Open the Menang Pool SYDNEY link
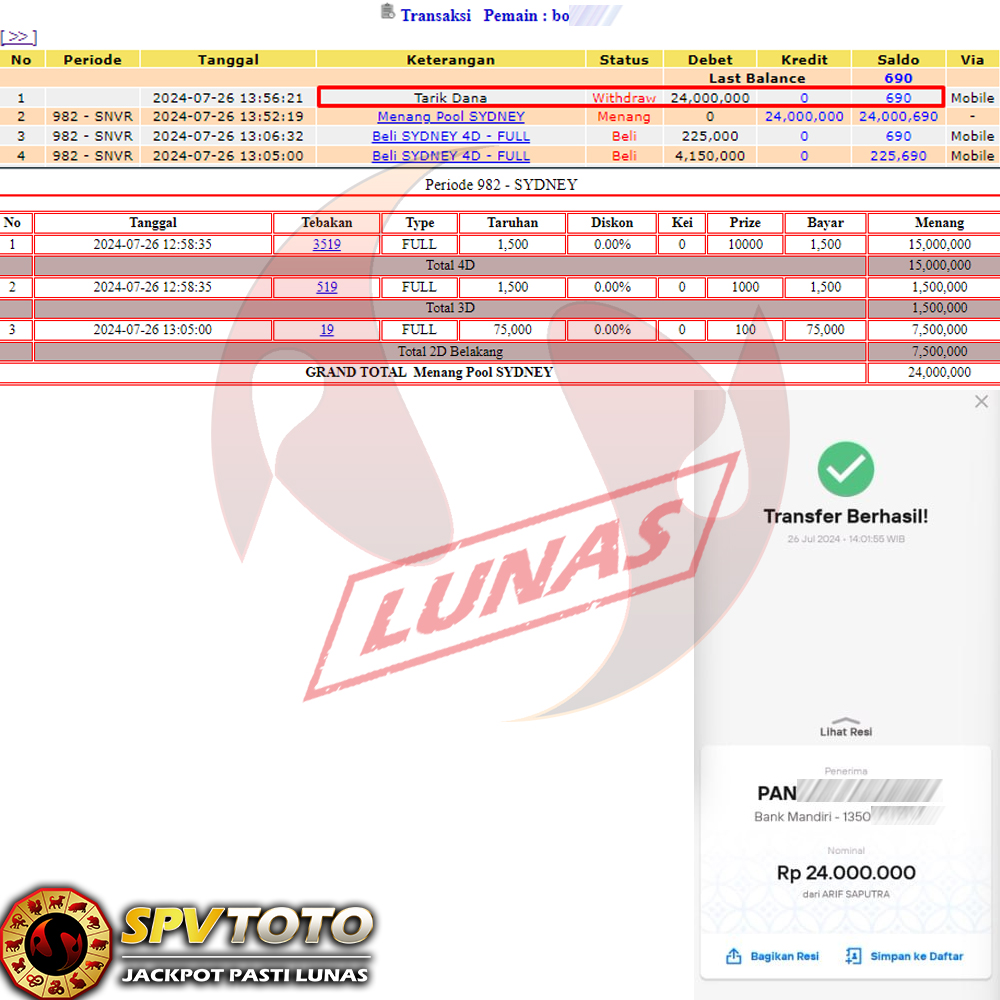The image size is (1000, 1000). point(450,117)
